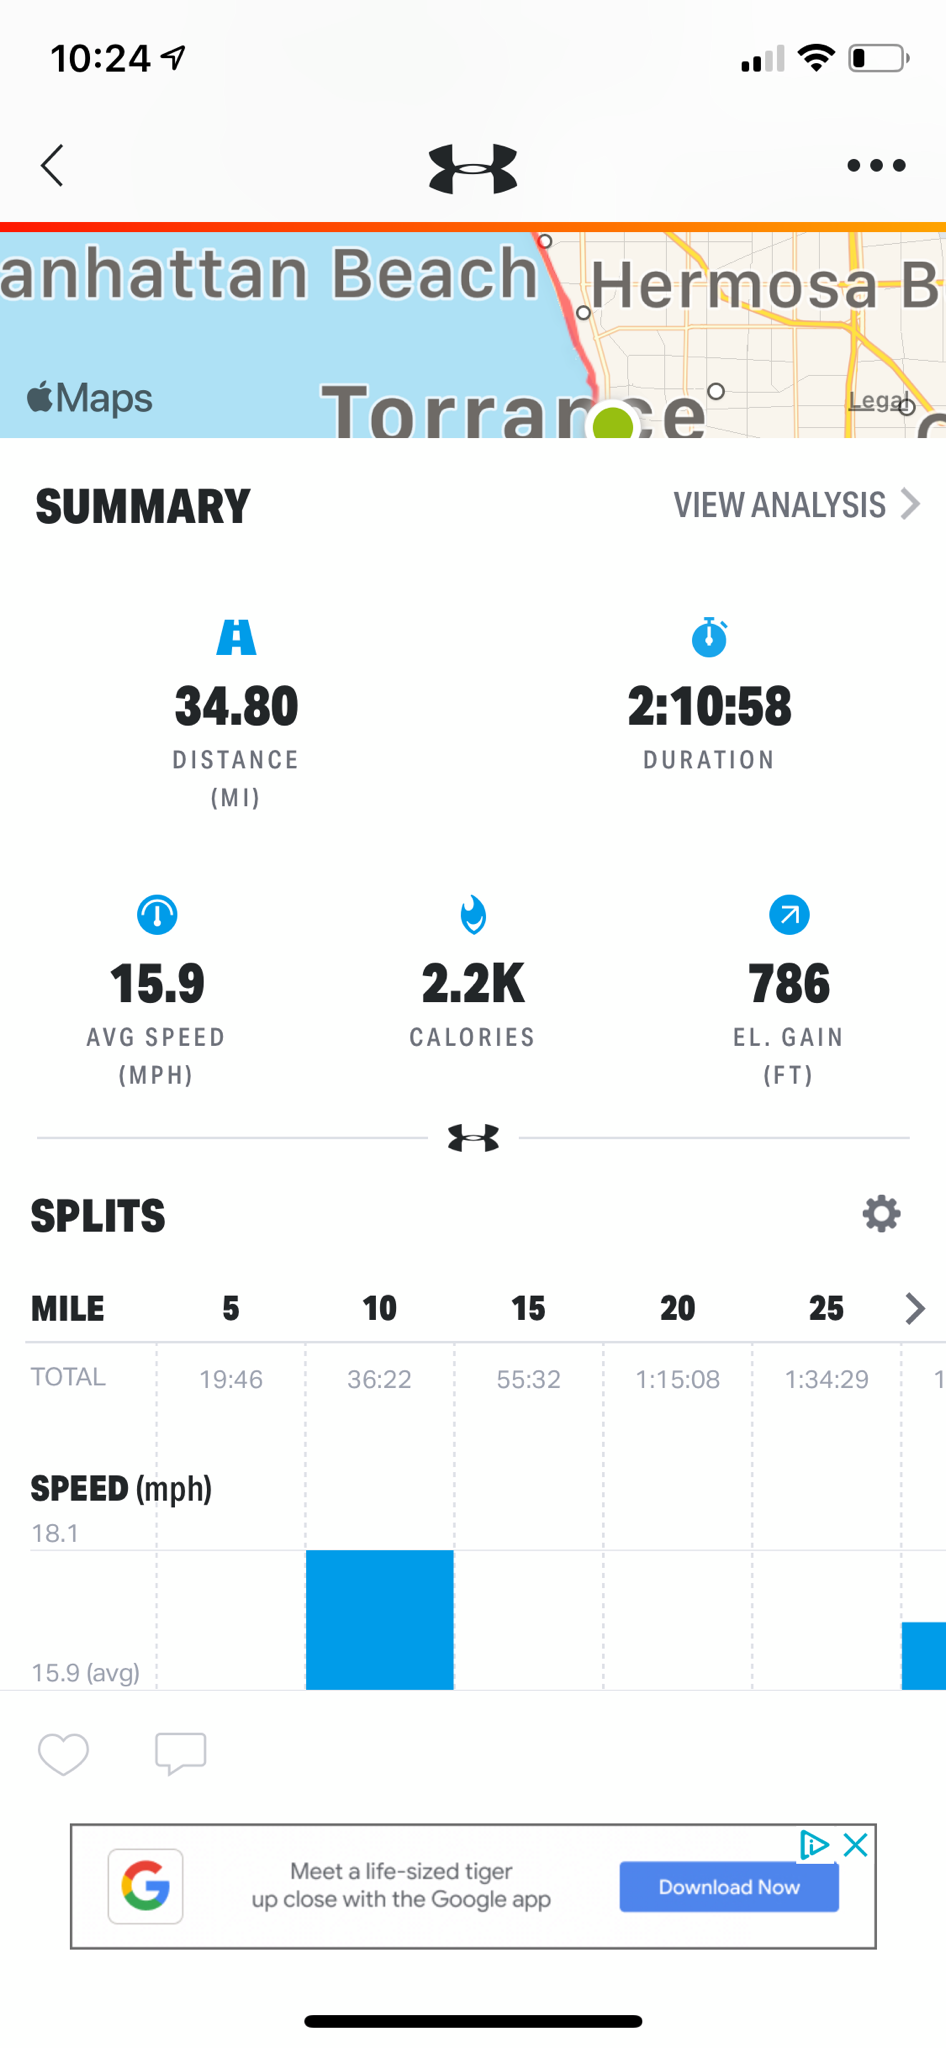The width and height of the screenshot is (946, 2048).
Task: Open splits settings gear icon
Action: point(881,1214)
